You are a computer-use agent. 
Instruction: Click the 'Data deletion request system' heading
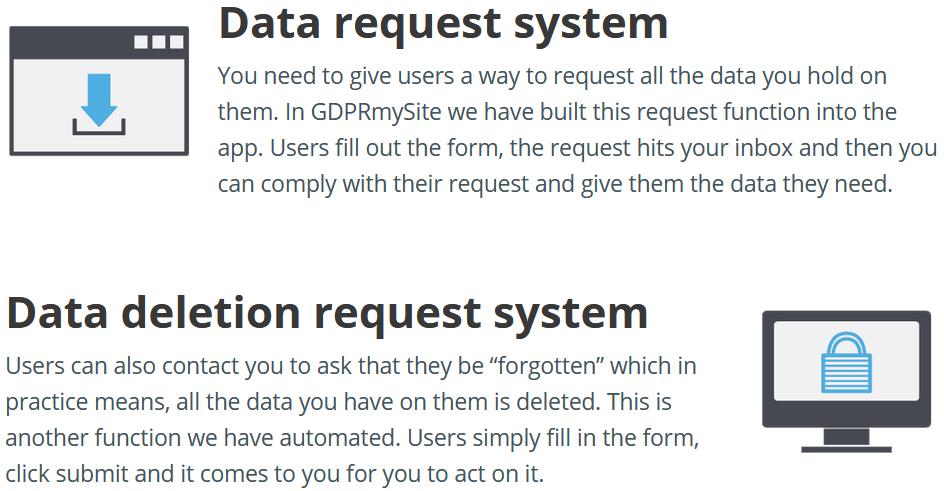tap(327, 312)
